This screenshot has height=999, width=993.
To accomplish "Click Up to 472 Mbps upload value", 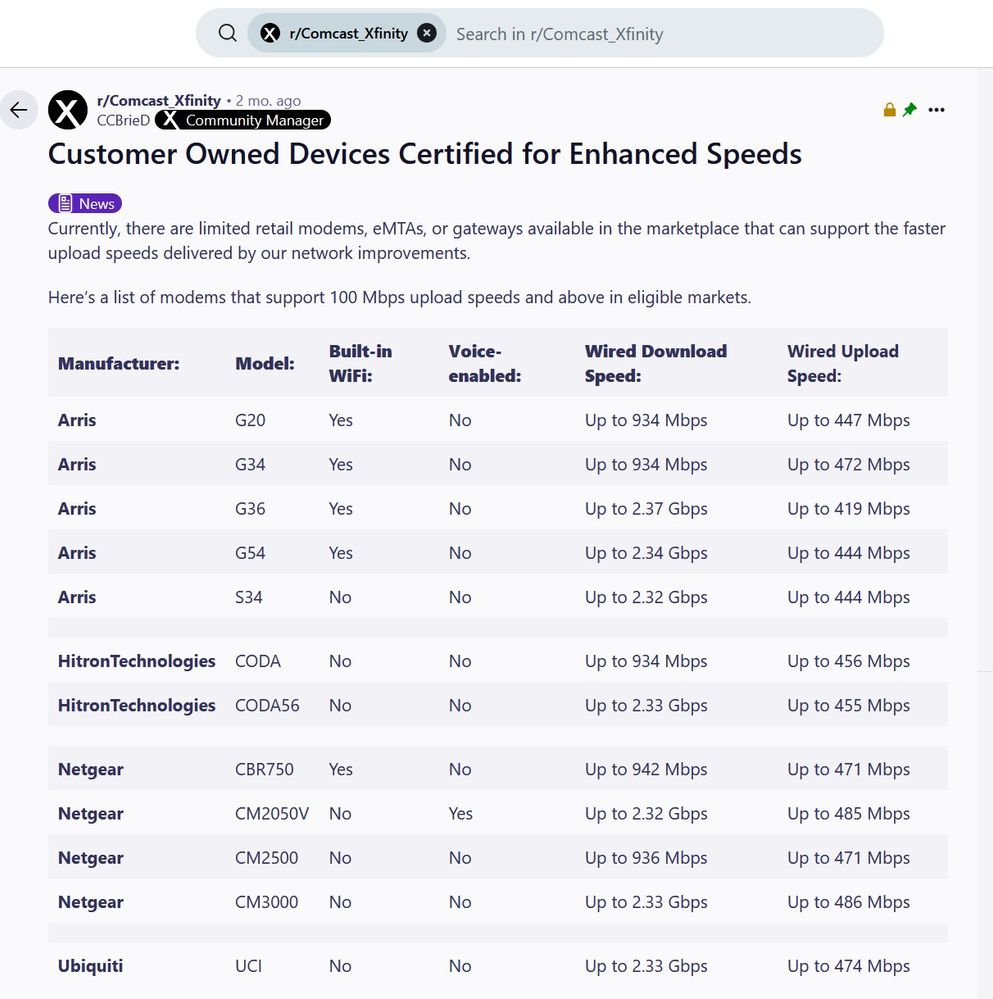I will (x=848, y=464).
